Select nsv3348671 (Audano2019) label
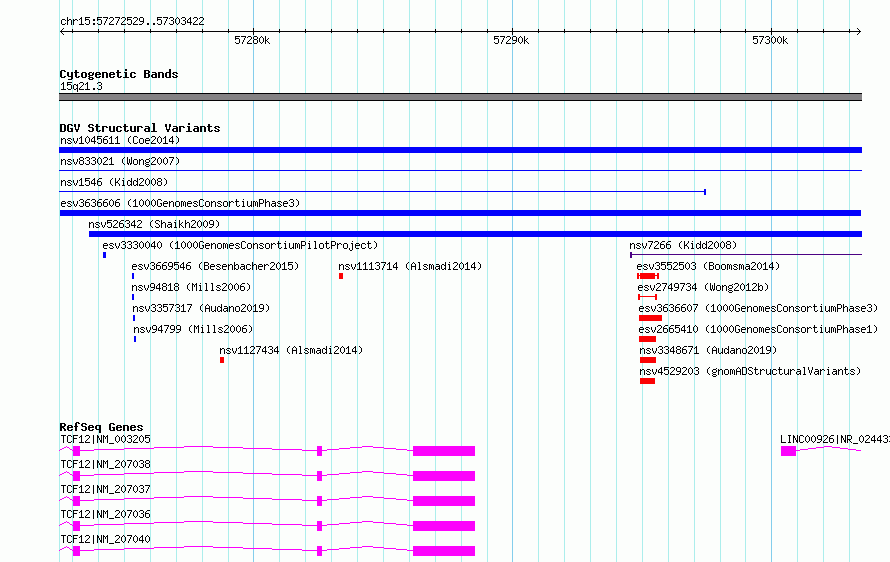This screenshot has width=890, height=562. [x=708, y=350]
